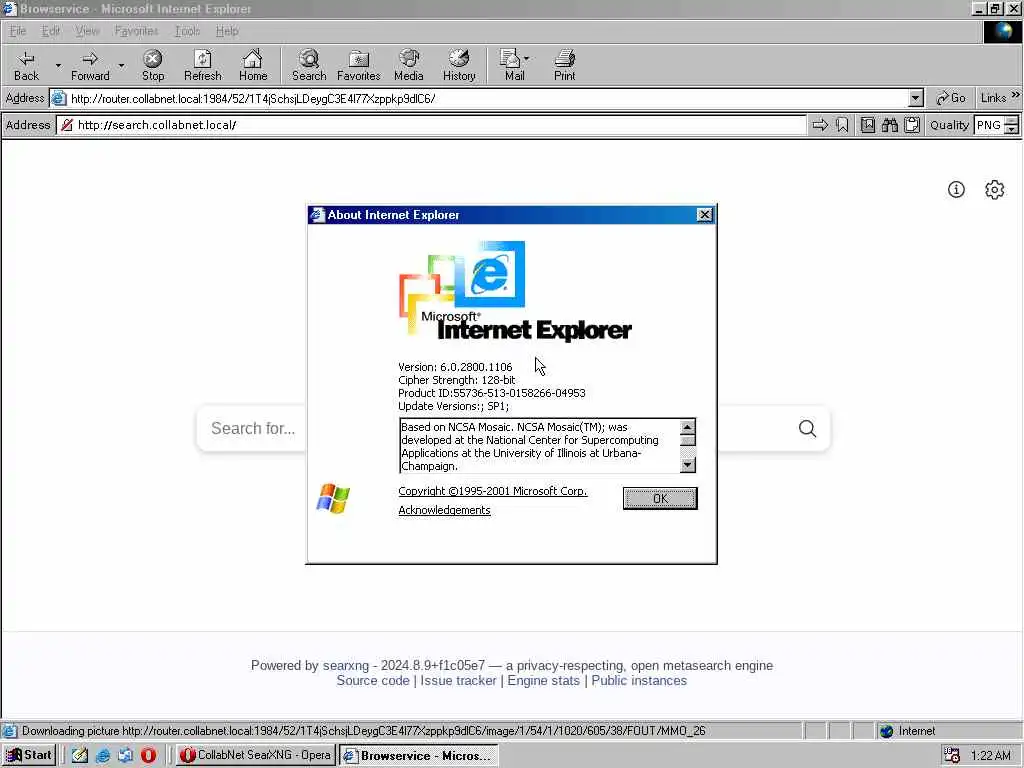Click the Back toolbar button

[26, 66]
